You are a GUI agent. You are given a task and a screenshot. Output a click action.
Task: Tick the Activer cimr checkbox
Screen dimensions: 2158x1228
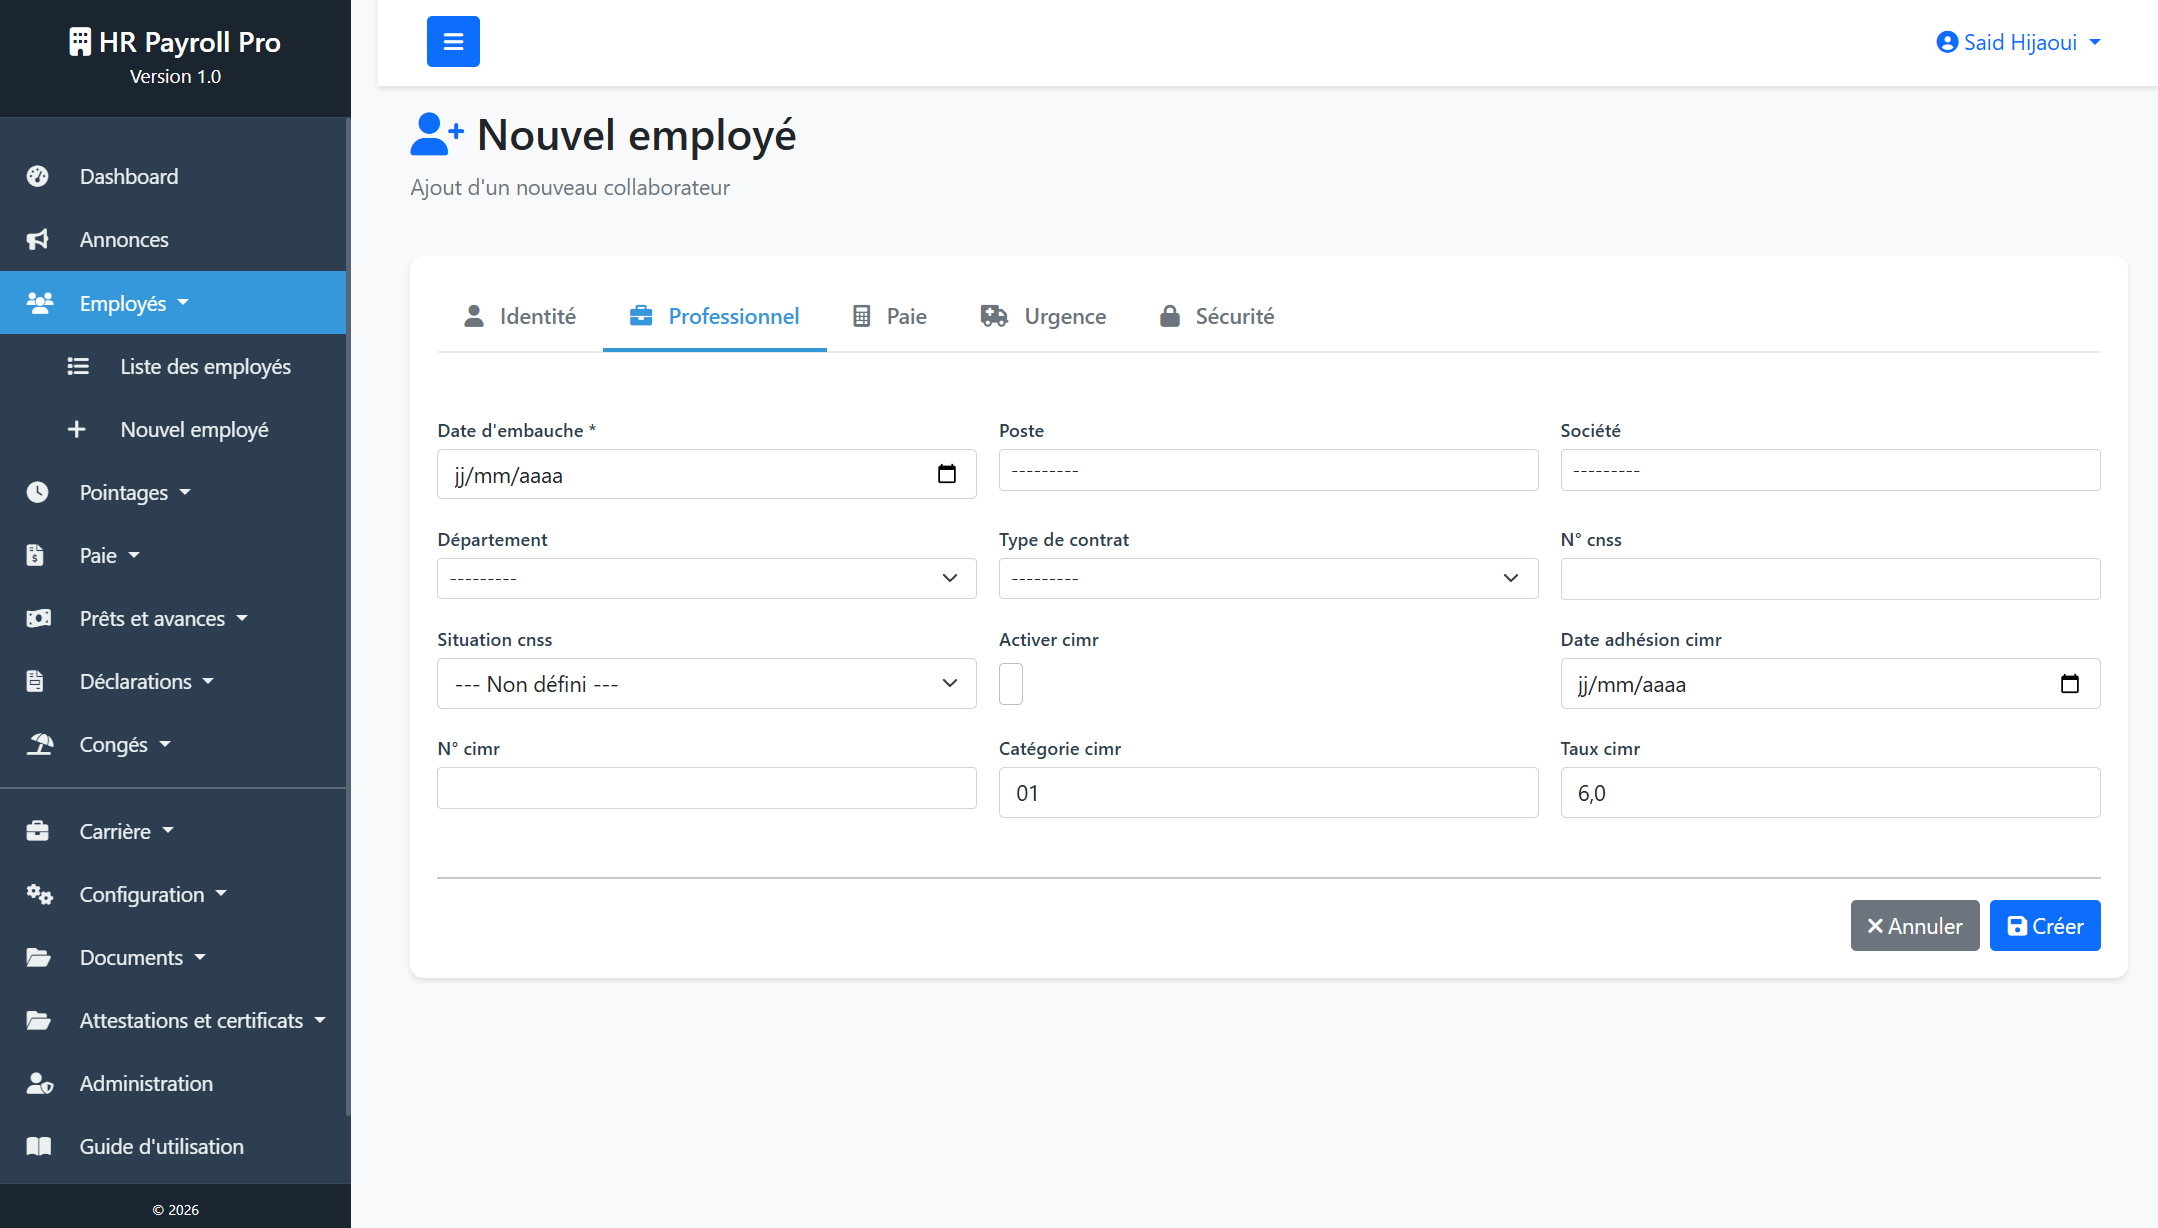[x=1011, y=684]
